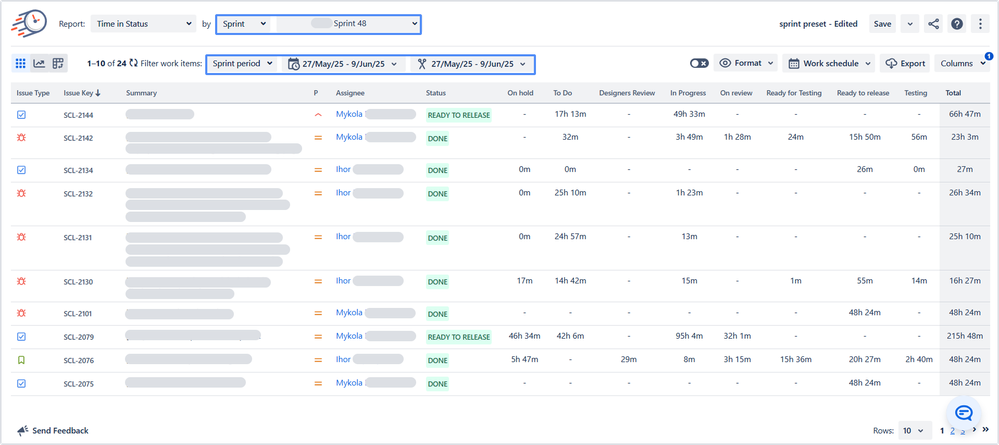The height and width of the screenshot is (445, 999).
Task: Click the app logo with clock
Action: 29,24
